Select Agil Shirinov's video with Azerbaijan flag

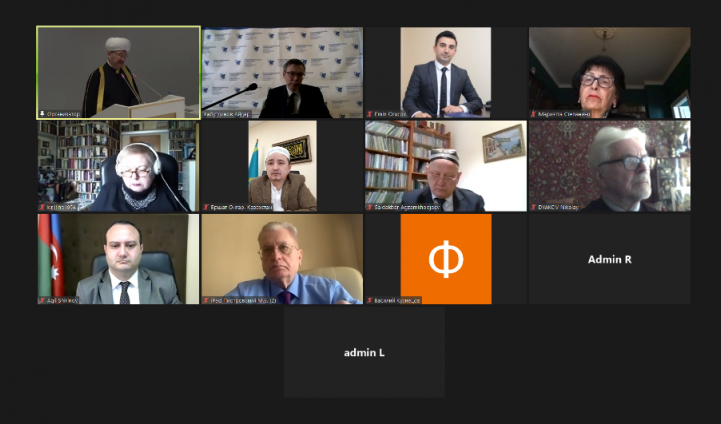point(119,259)
